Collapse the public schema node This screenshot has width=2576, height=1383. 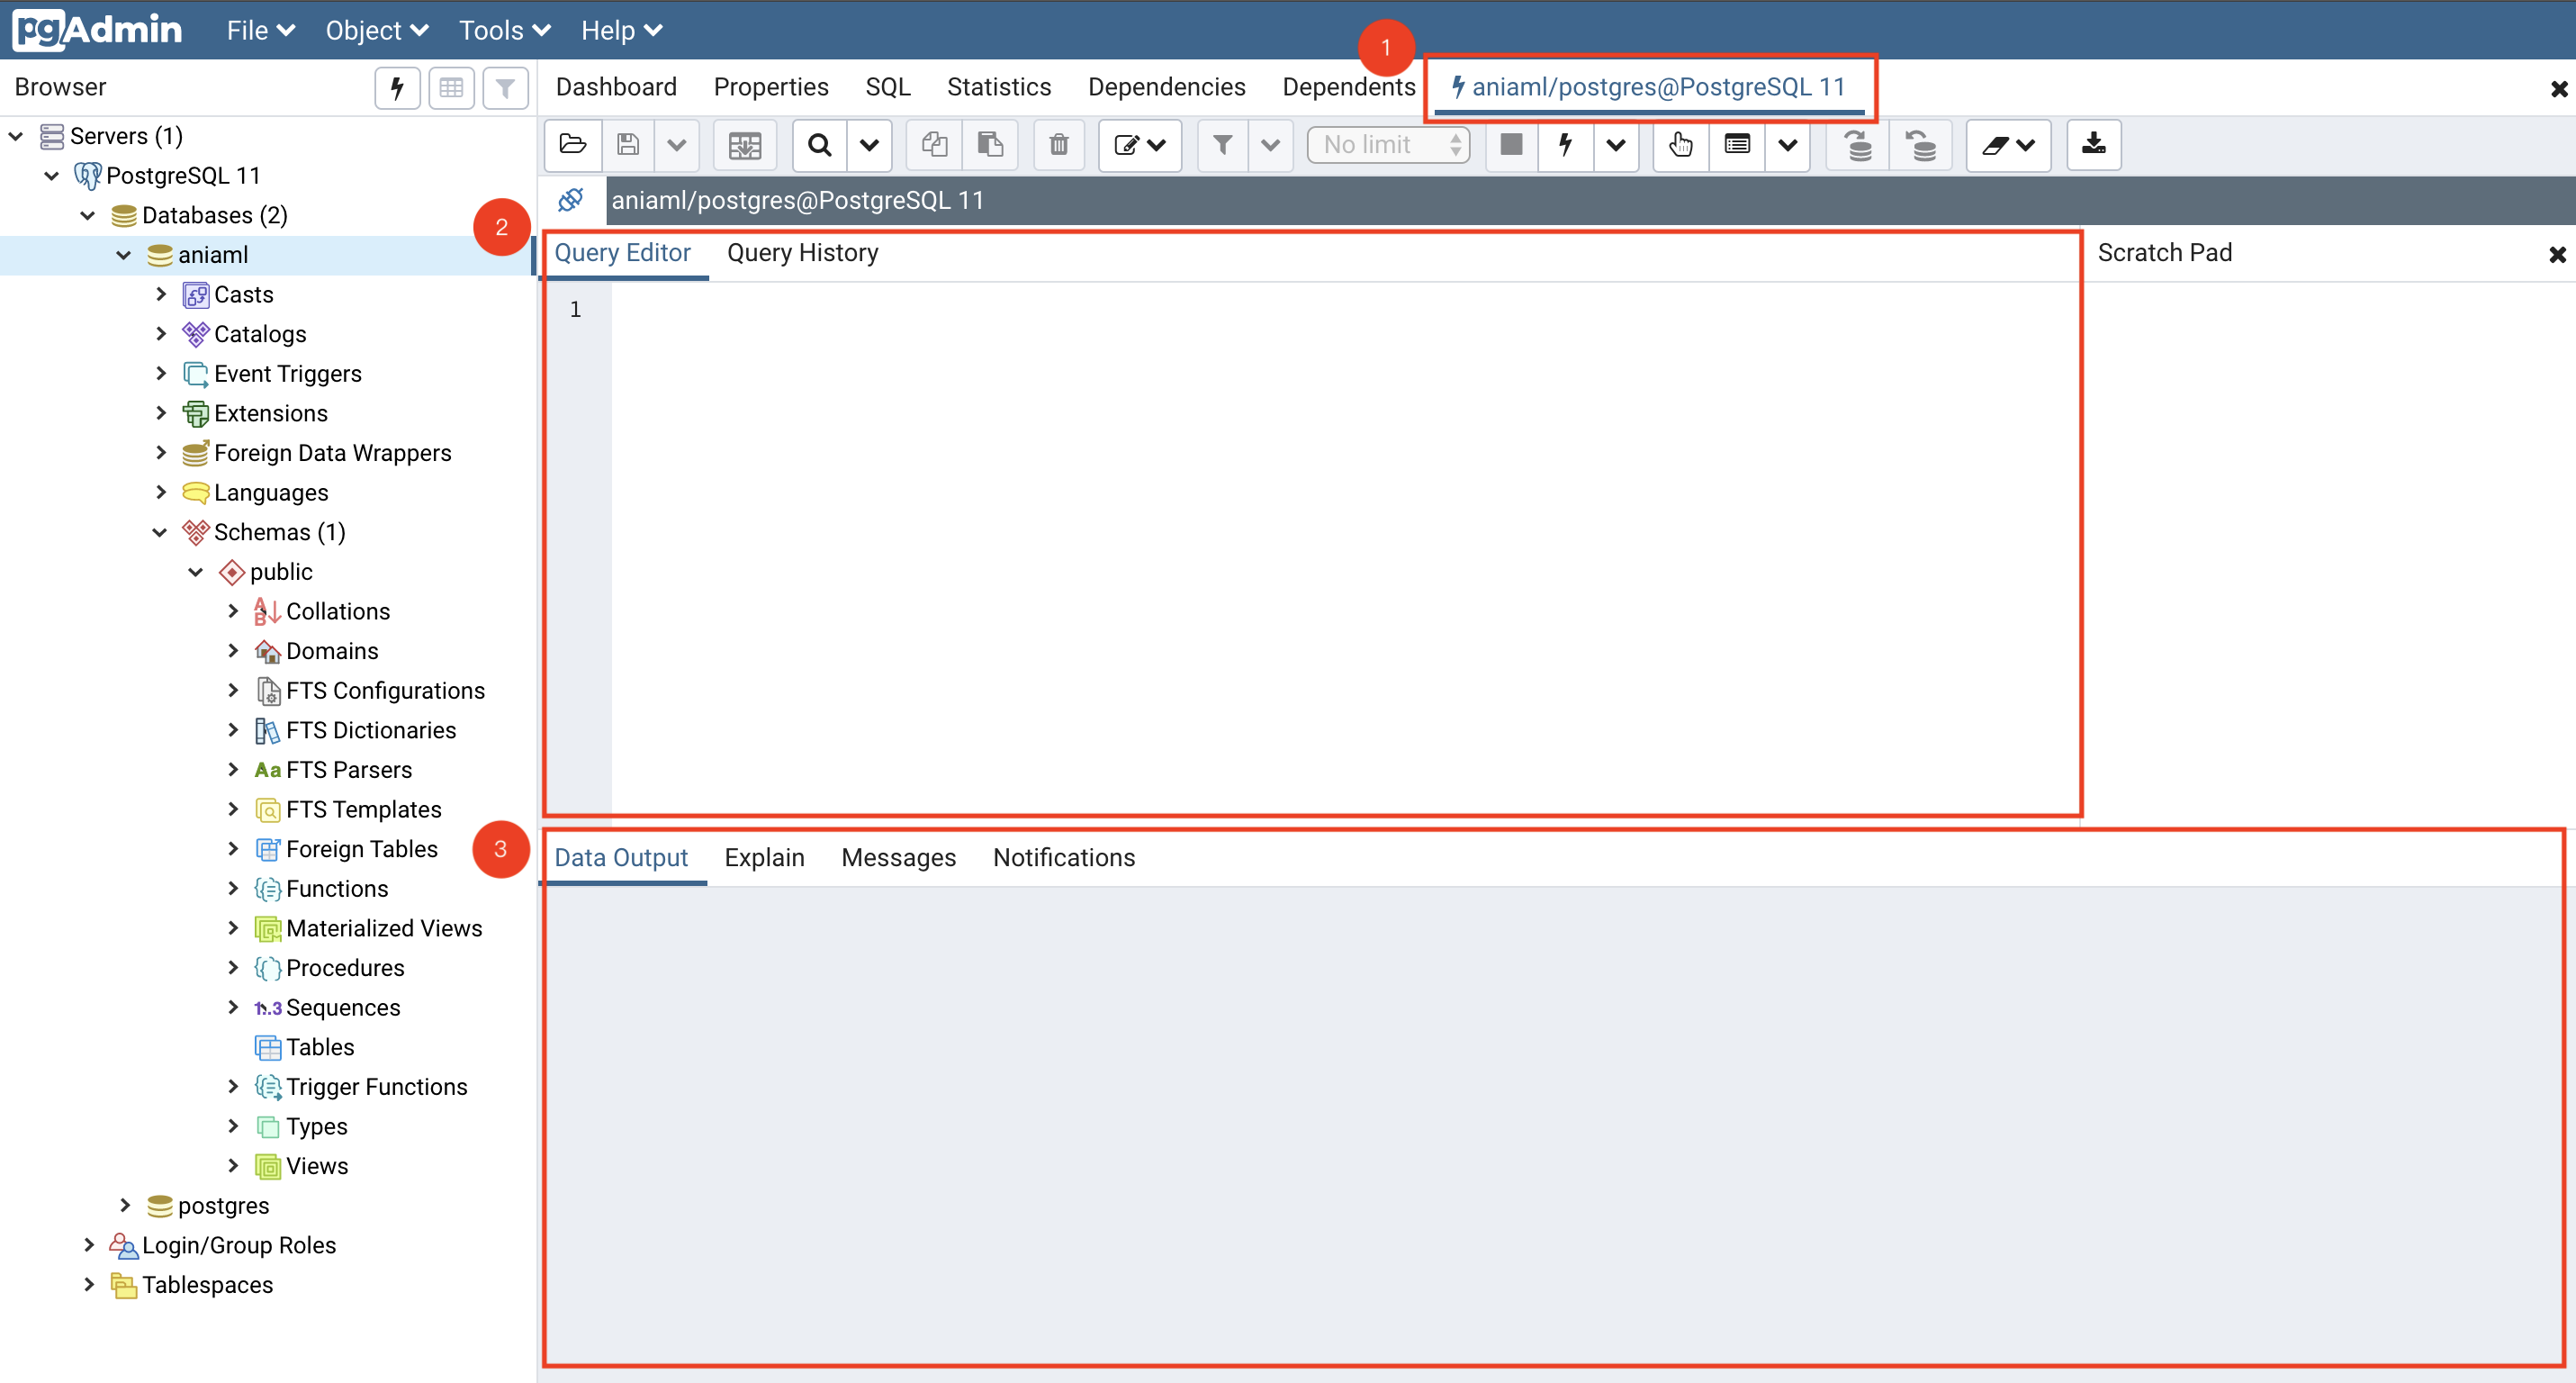(x=196, y=572)
